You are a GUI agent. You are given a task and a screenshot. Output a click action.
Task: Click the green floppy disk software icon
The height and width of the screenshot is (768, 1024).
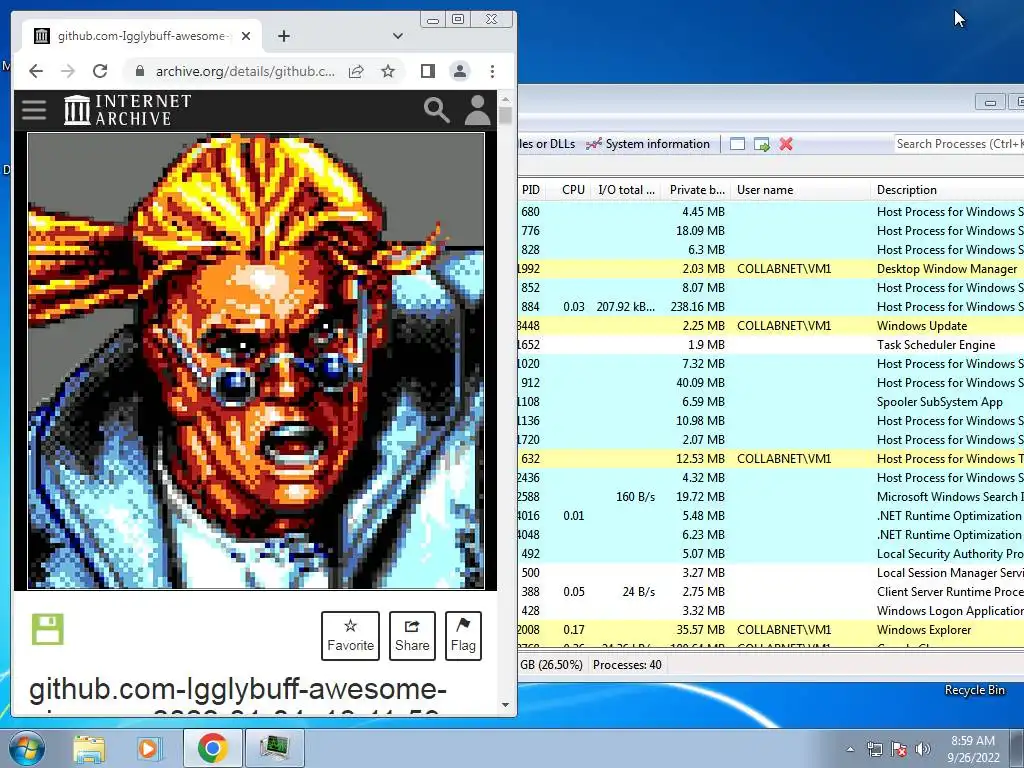[48, 629]
